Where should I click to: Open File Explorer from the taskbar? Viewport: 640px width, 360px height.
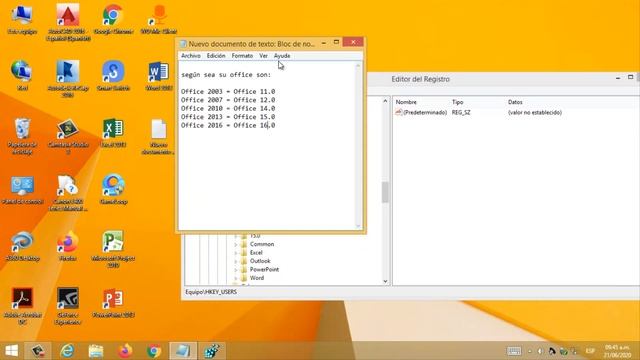(96, 351)
